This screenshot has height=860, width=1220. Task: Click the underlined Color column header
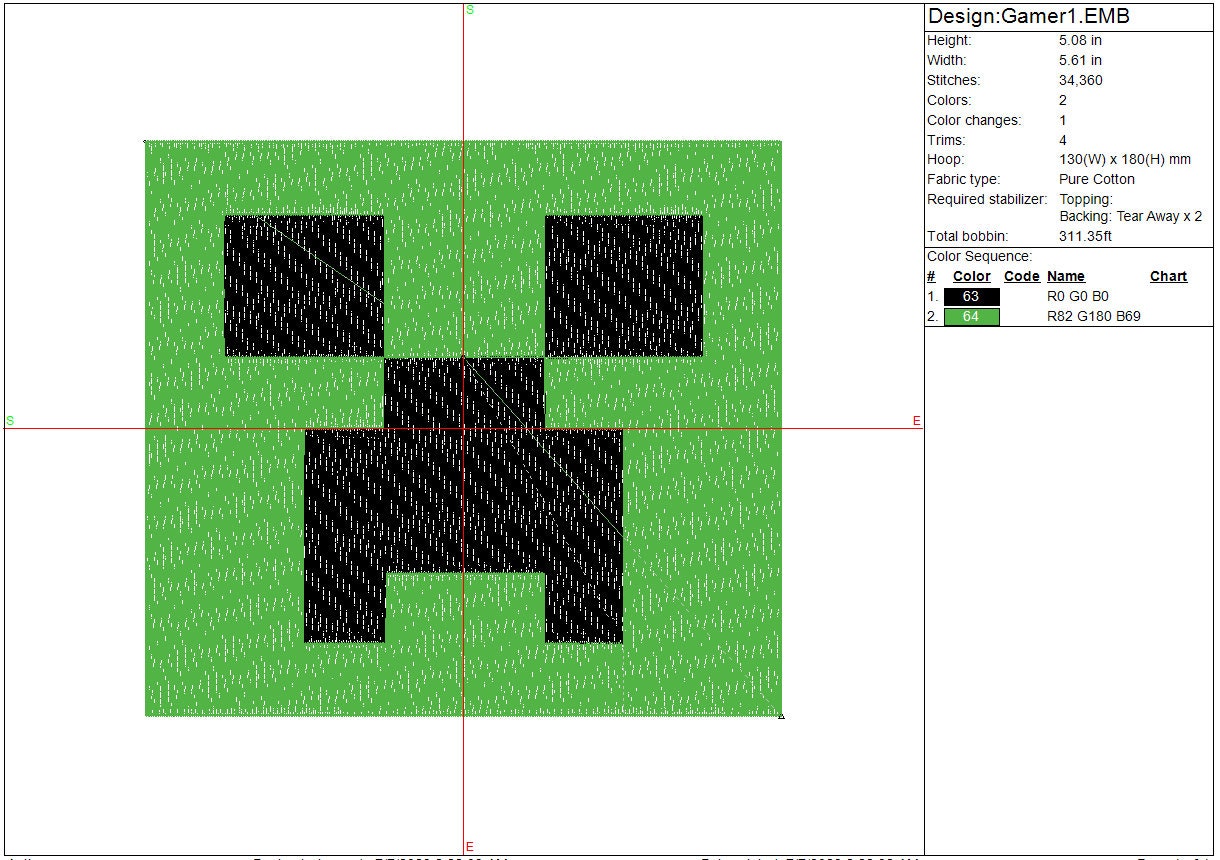click(x=971, y=277)
